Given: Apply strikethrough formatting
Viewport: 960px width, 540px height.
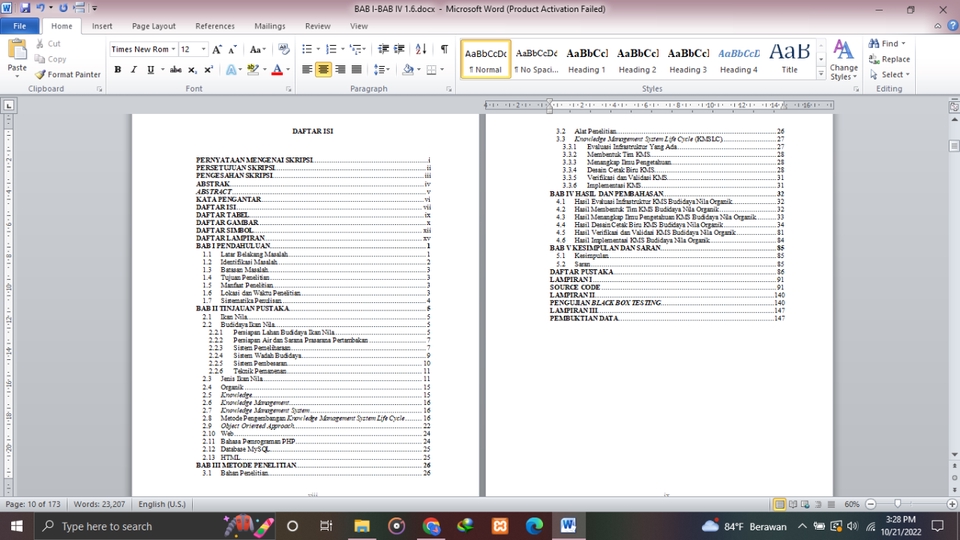Looking at the screenshot, I should click(176, 70).
